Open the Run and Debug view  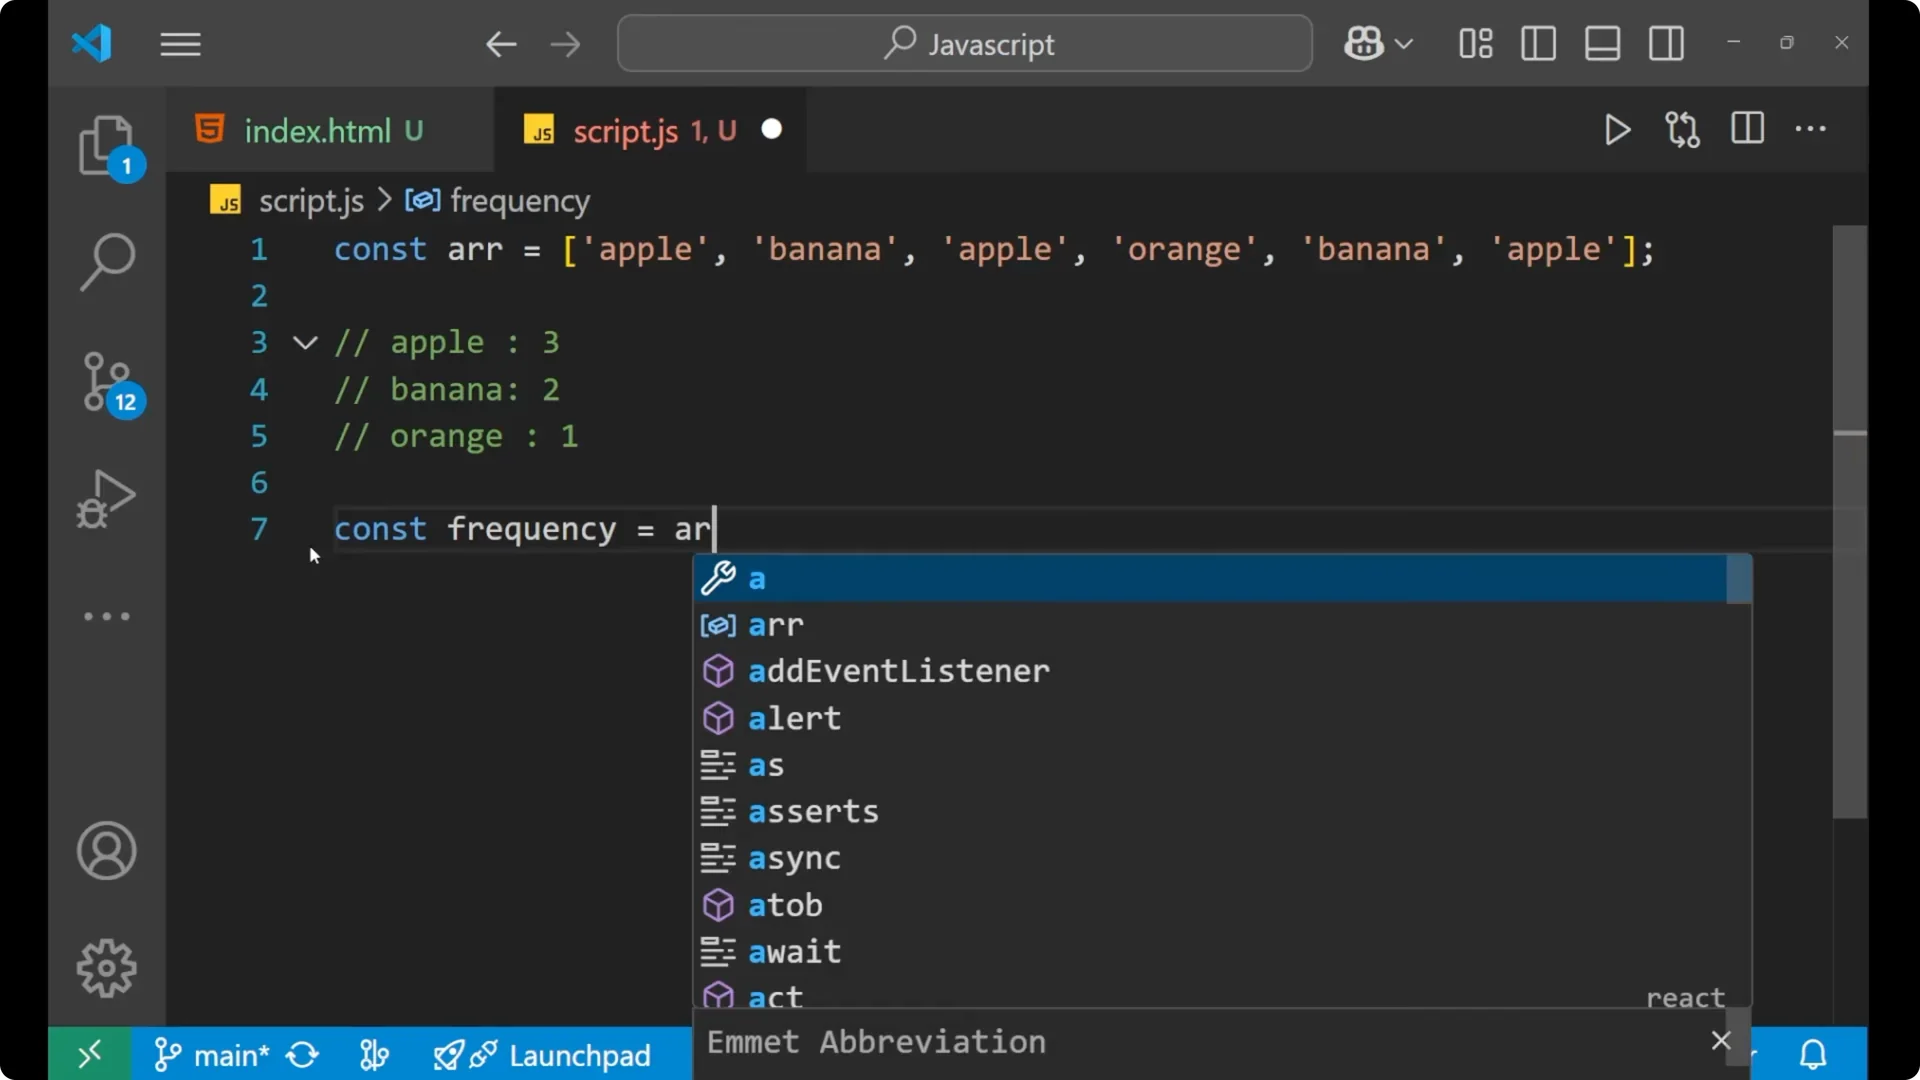click(105, 499)
